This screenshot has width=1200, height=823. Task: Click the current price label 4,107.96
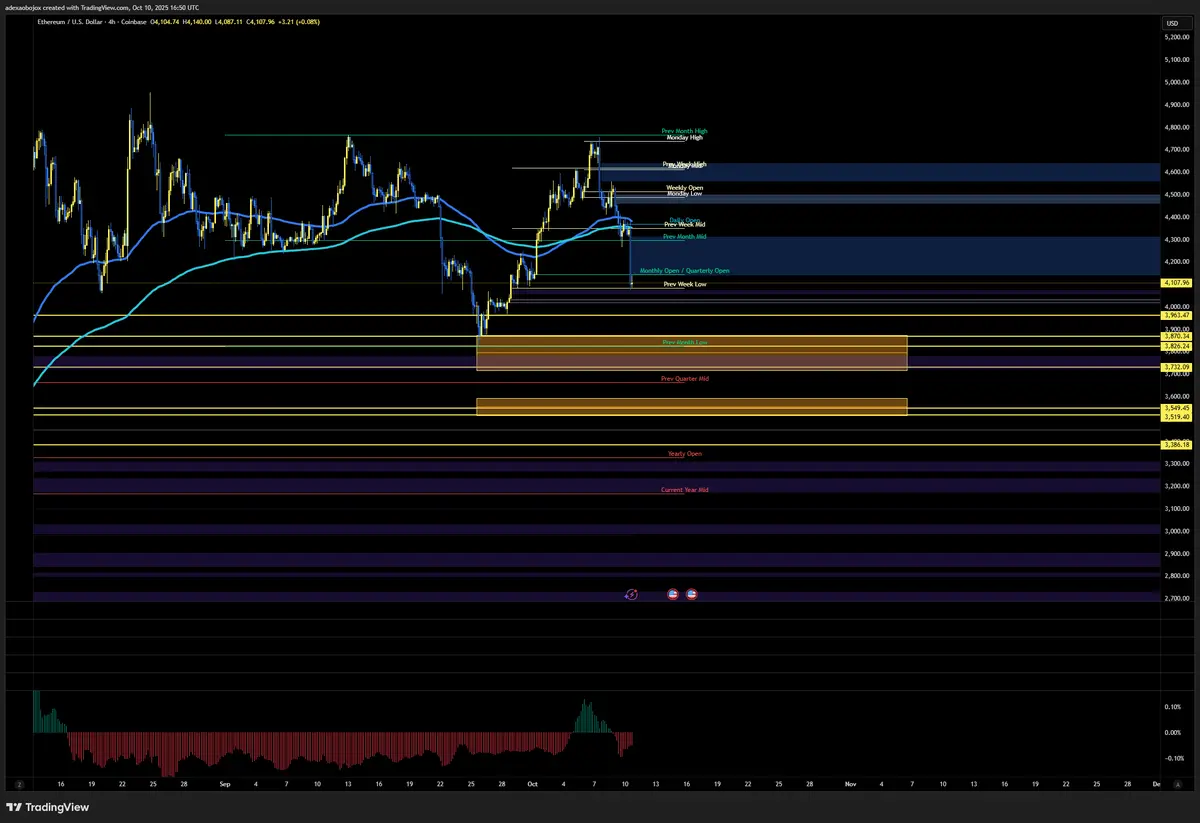point(1175,284)
